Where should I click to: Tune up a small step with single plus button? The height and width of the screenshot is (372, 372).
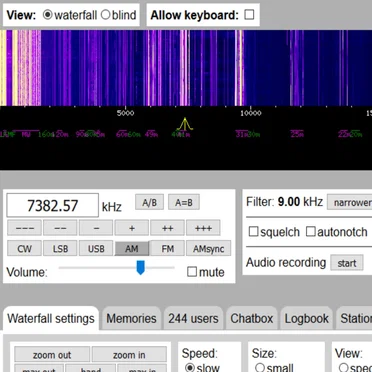coord(132,228)
